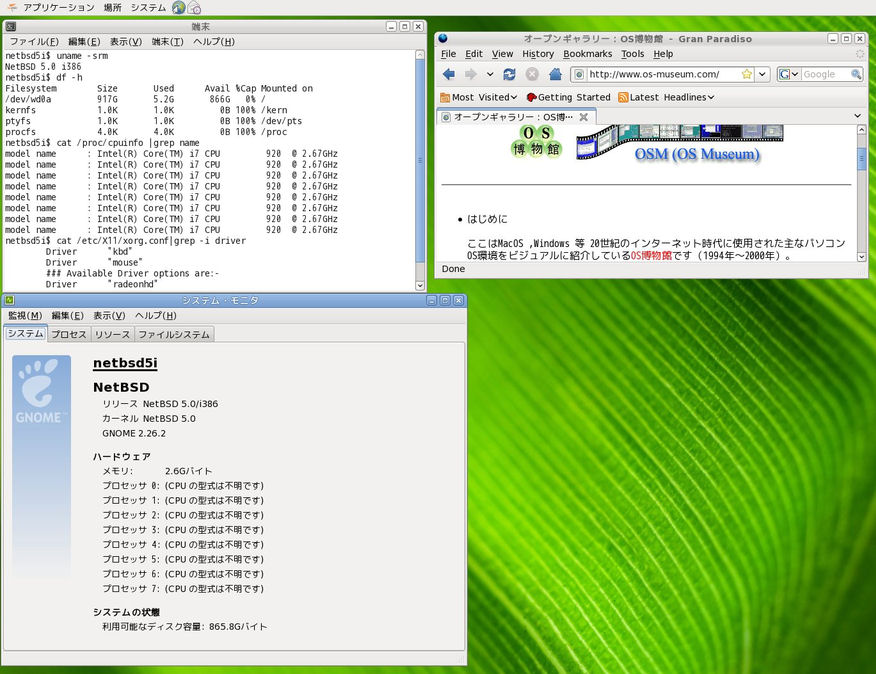Open the search engine selector dropdown
The width and height of the screenshot is (876, 674).
click(x=795, y=74)
